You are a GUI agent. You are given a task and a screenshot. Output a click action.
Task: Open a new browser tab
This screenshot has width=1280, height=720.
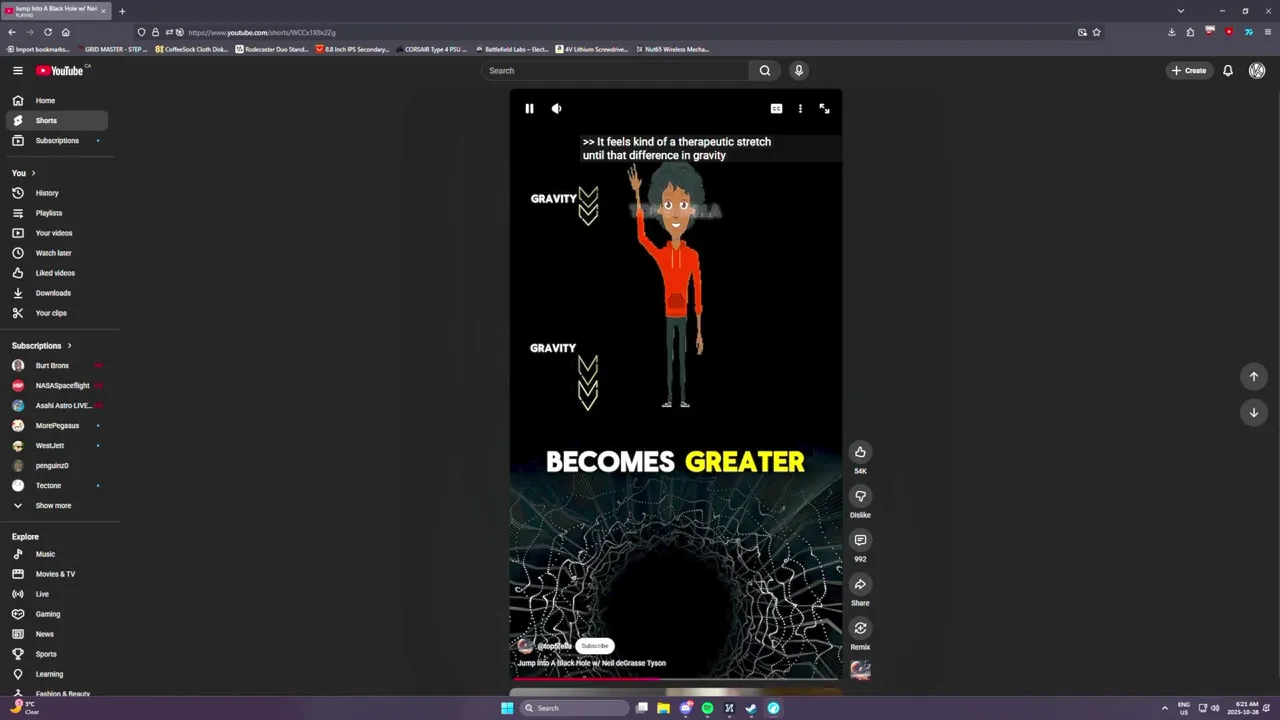[122, 11]
